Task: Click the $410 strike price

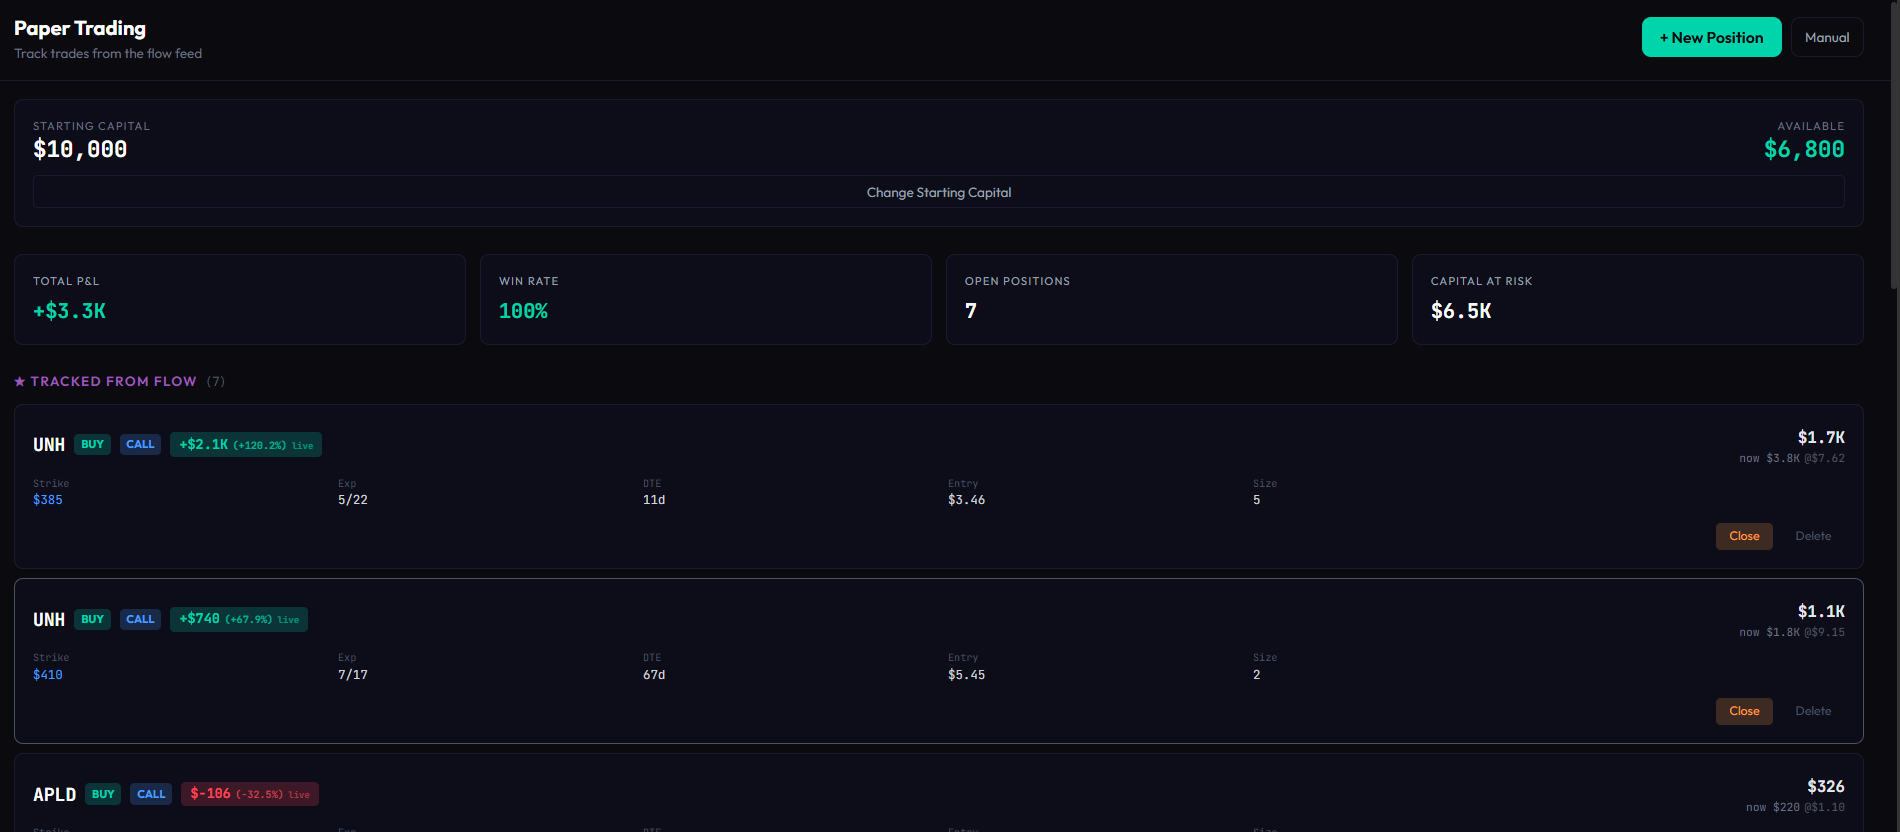Action: [48, 675]
